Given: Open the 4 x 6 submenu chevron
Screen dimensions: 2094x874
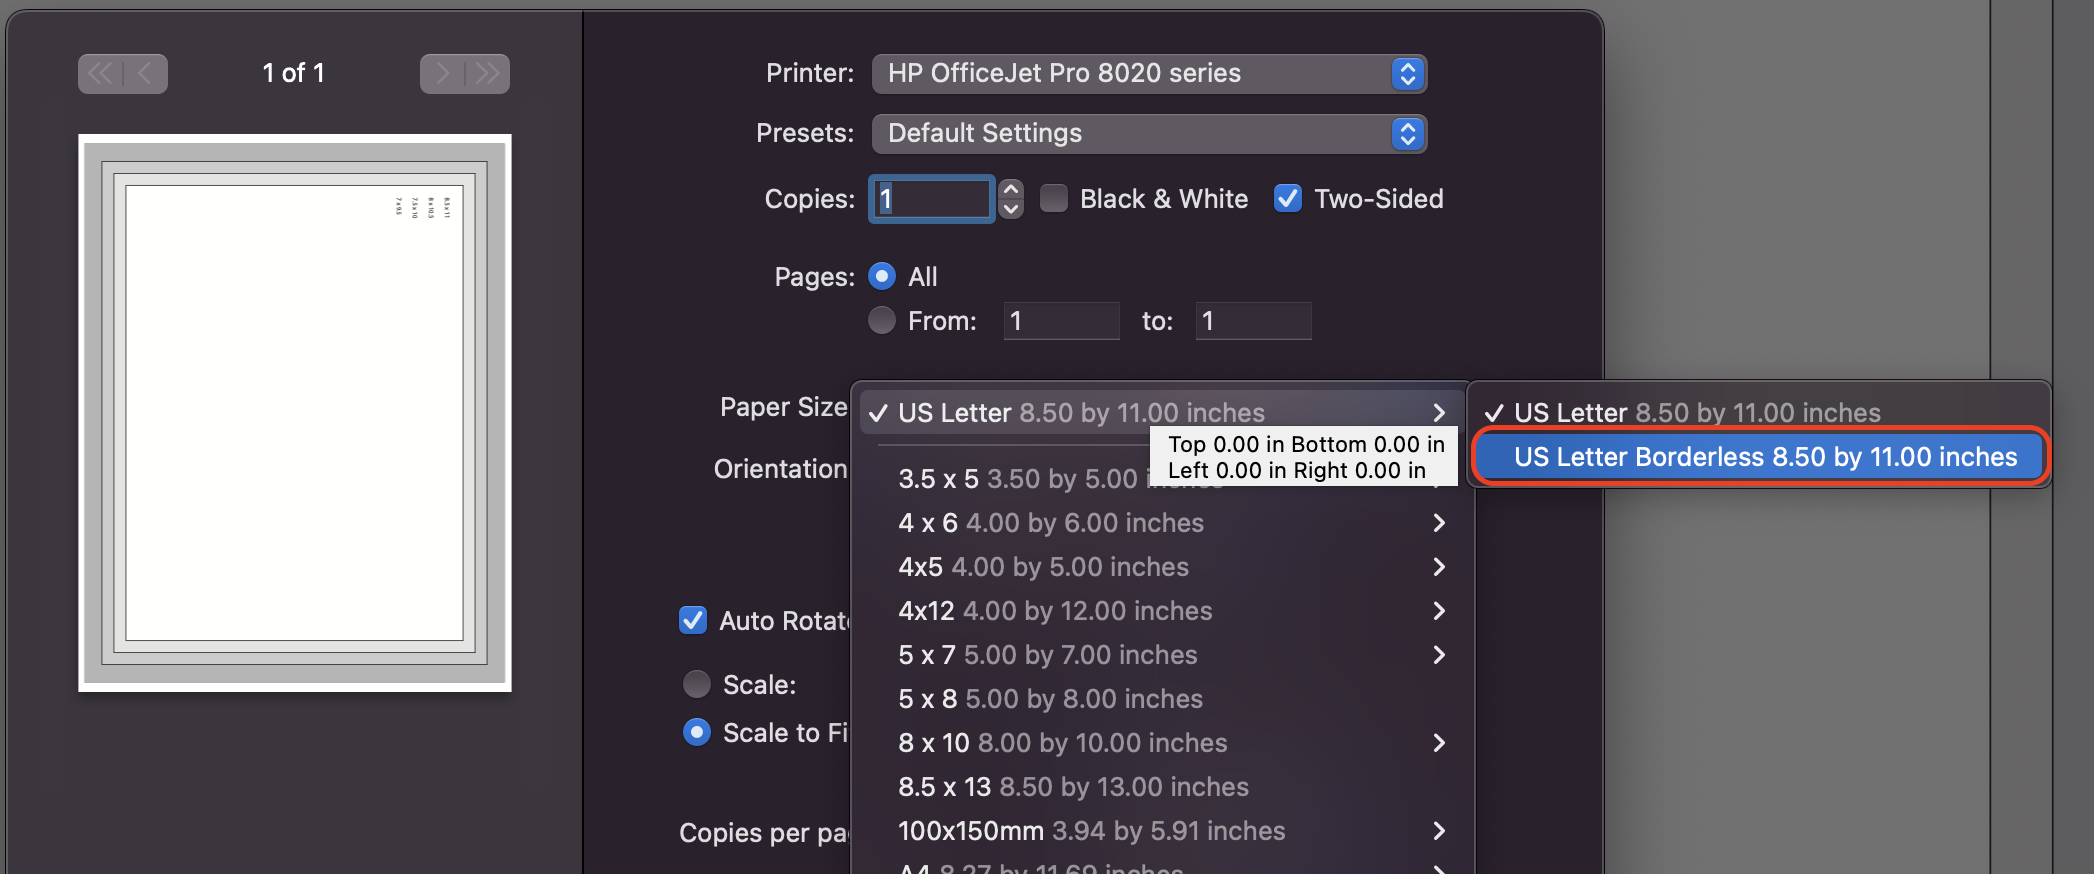Looking at the screenshot, I should point(1439,523).
